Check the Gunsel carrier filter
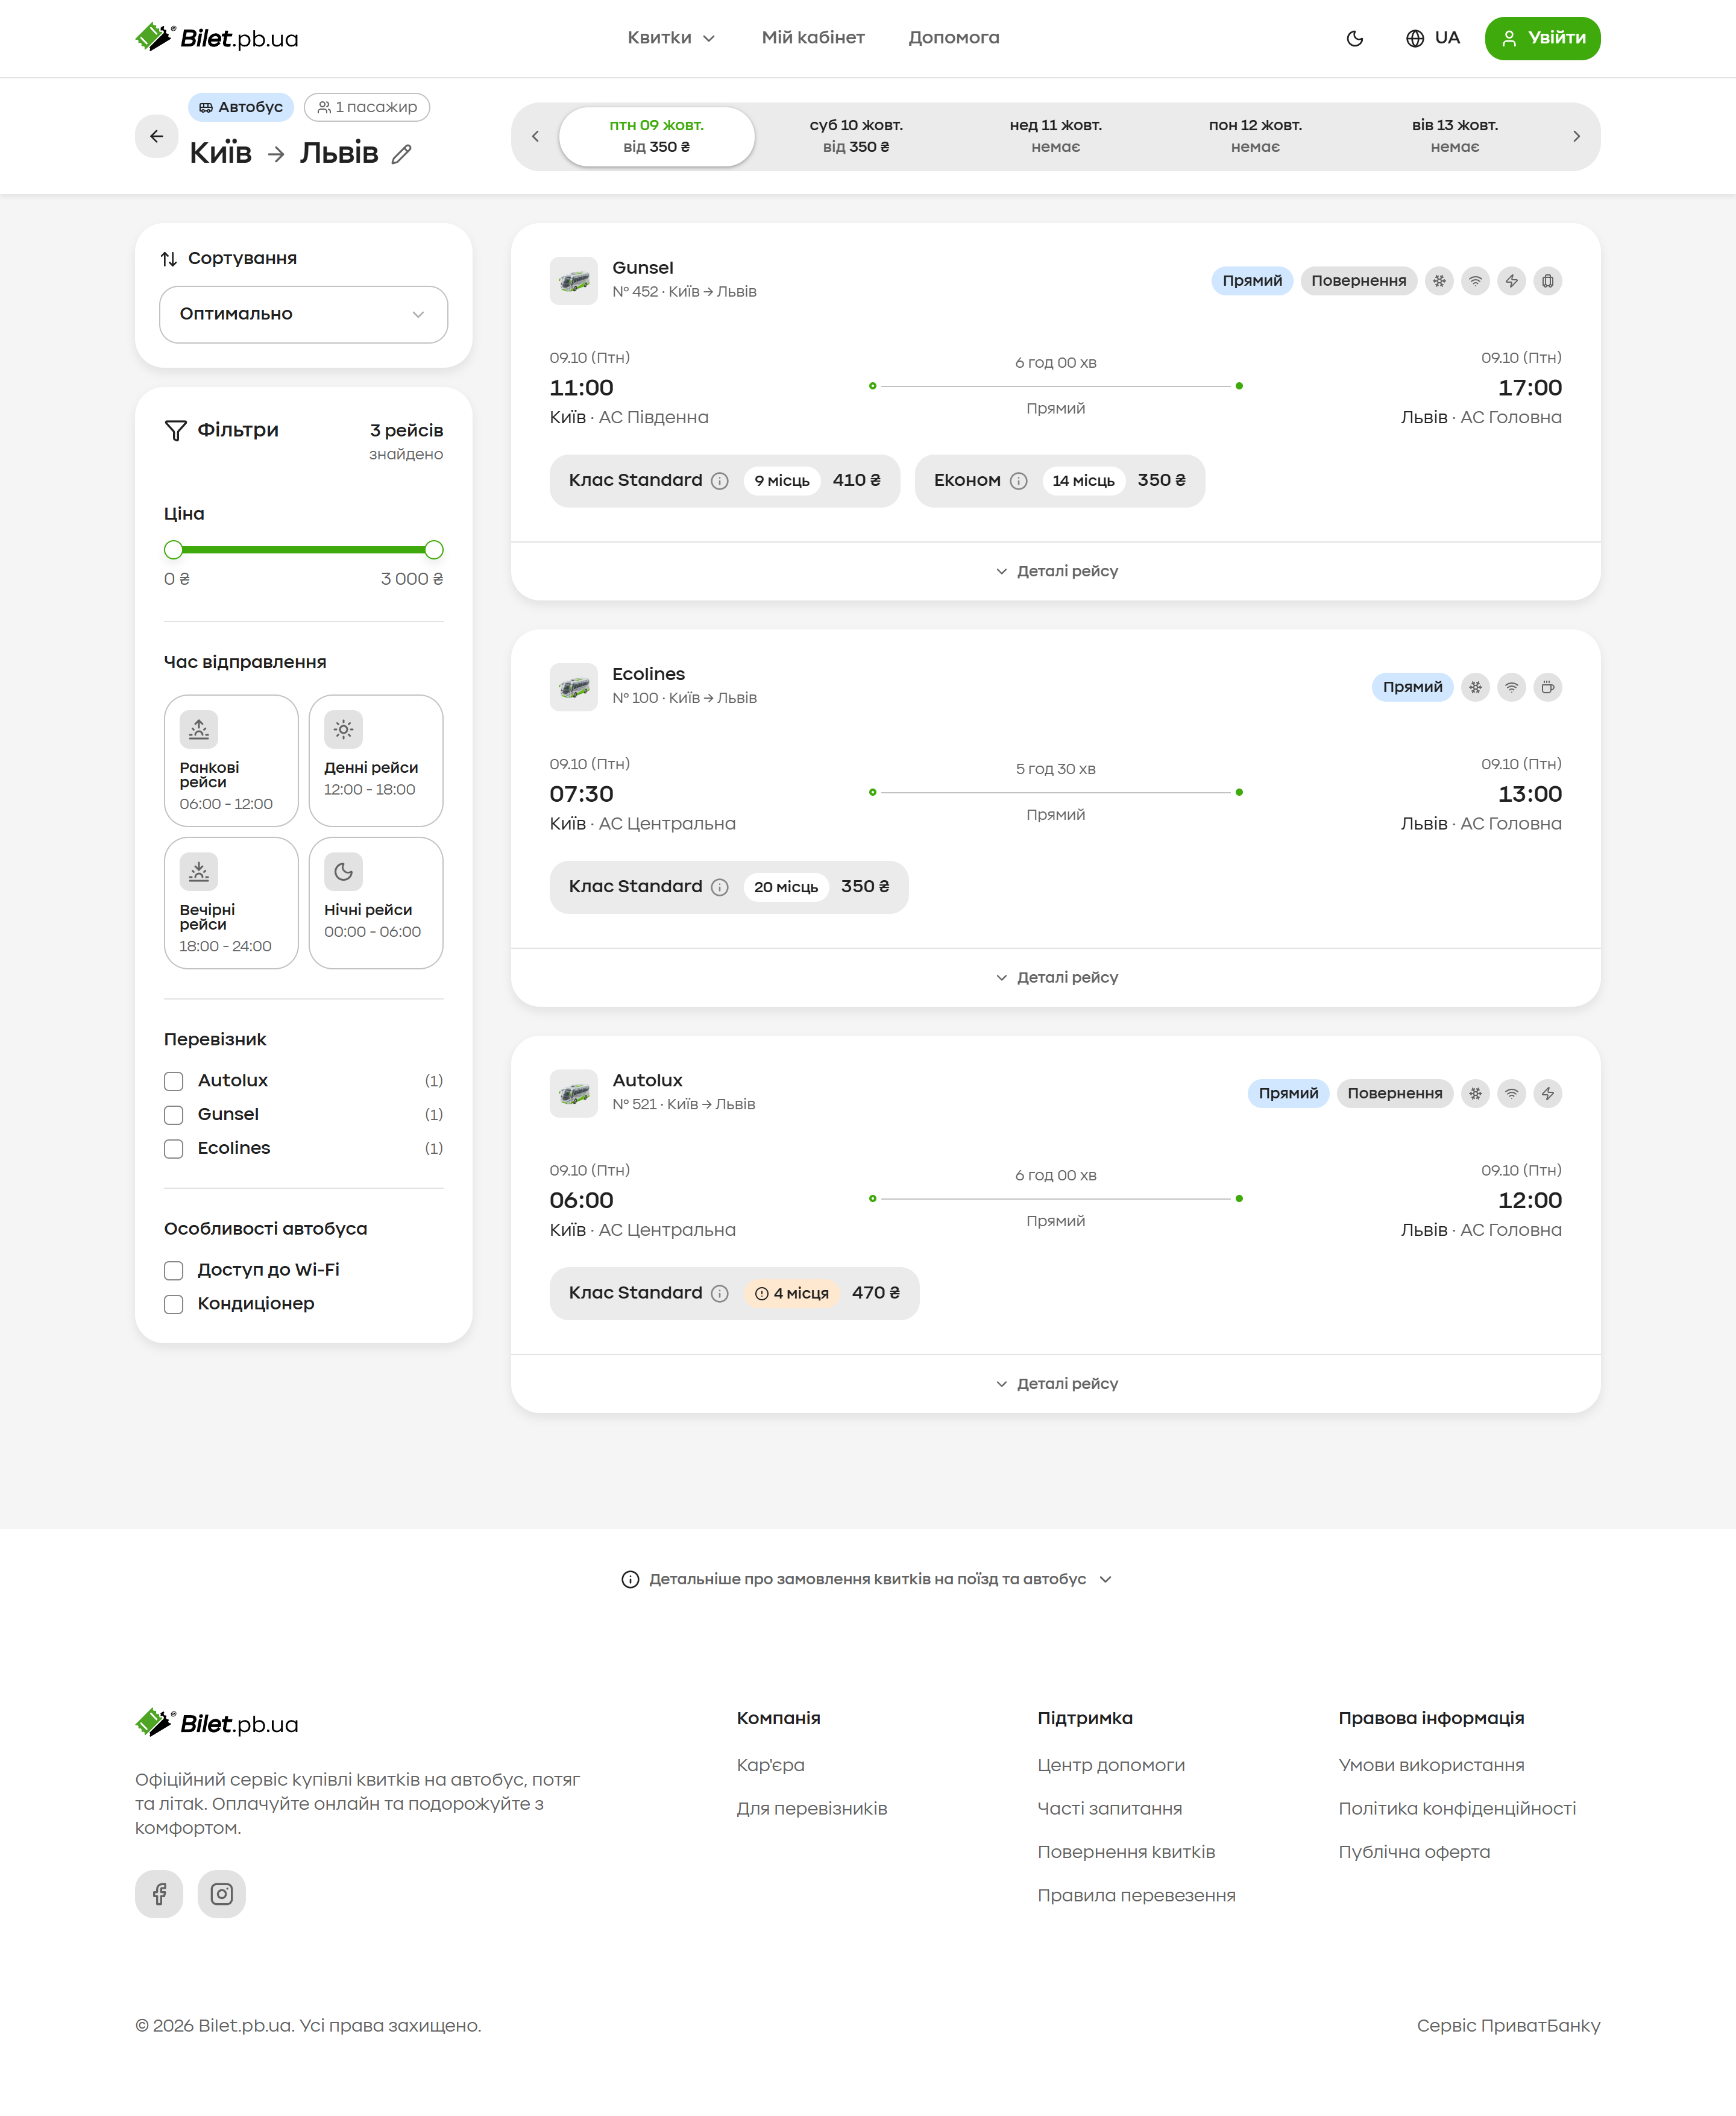Screen dimensions: 1736x2116 coord(174,1115)
